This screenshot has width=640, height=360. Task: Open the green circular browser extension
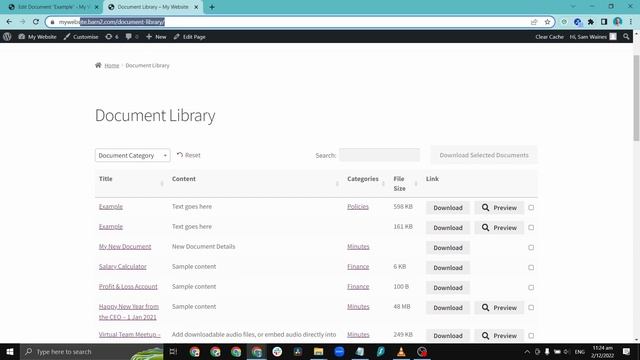tap(564, 22)
